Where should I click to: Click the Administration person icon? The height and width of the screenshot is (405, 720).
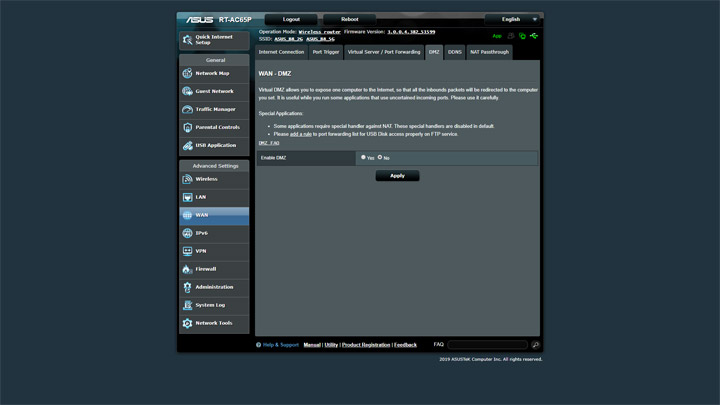[x=187, y=287]
